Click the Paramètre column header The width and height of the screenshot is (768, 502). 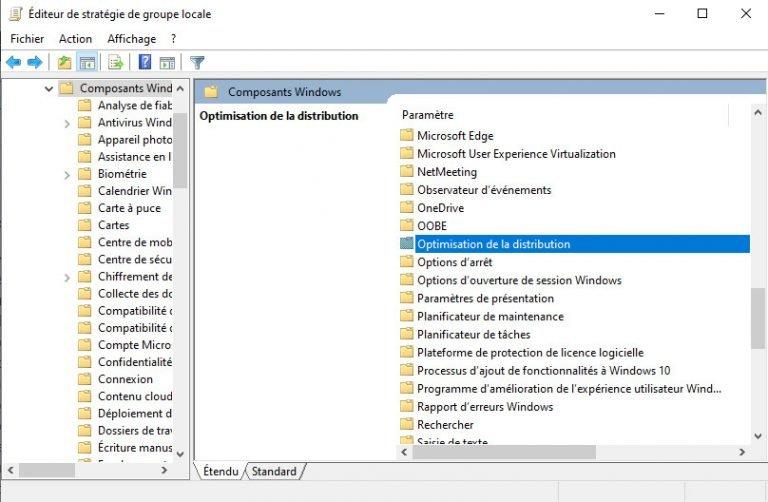[x=427, y=115]
